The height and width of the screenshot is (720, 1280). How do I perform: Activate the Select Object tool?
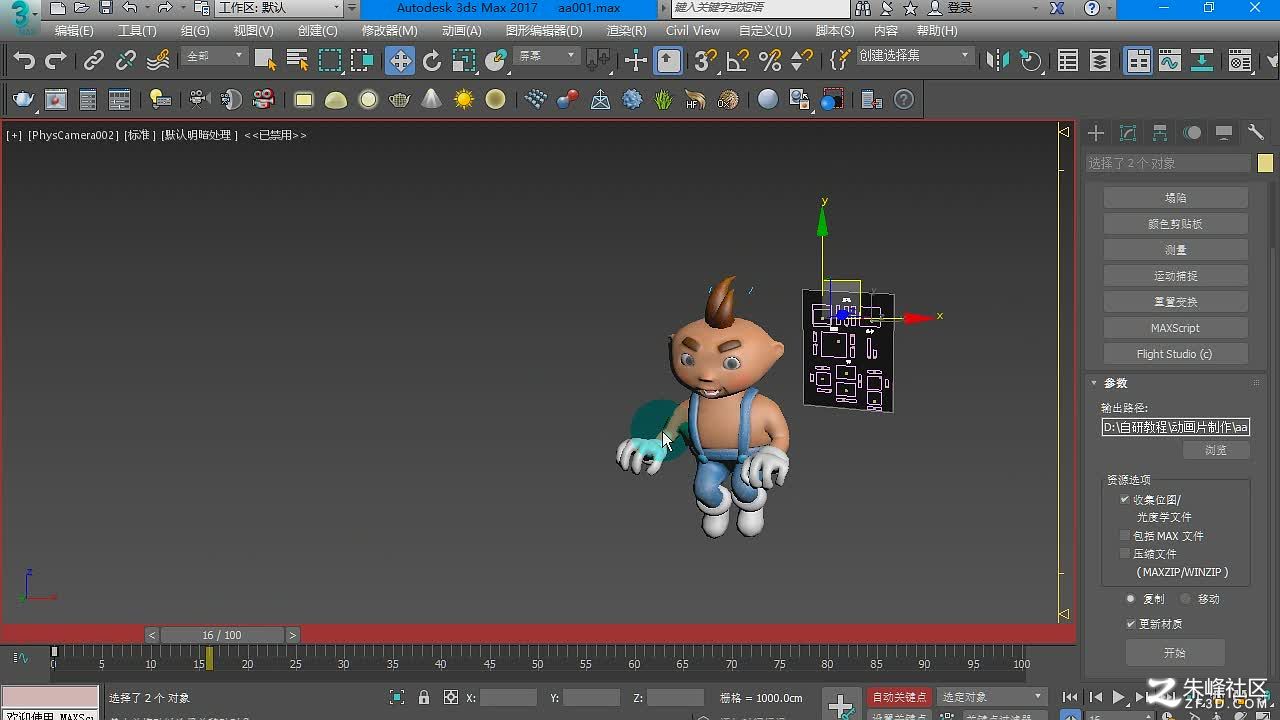(x=265, y=61)
